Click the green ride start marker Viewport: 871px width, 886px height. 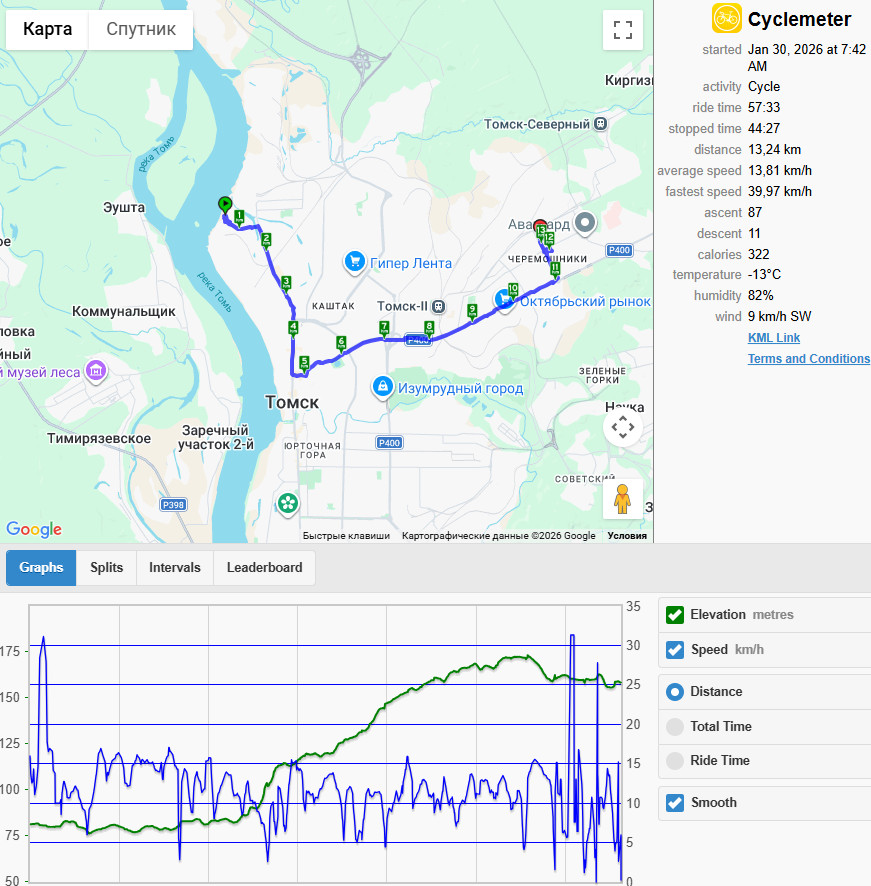coord(225,205)
